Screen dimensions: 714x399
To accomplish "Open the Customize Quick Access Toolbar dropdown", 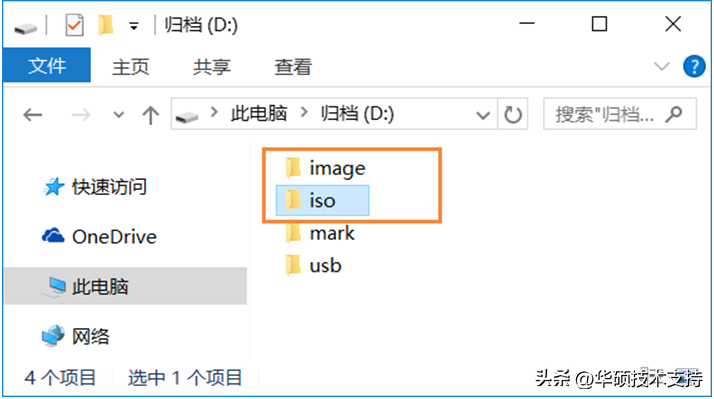I will tap(133, 26).
